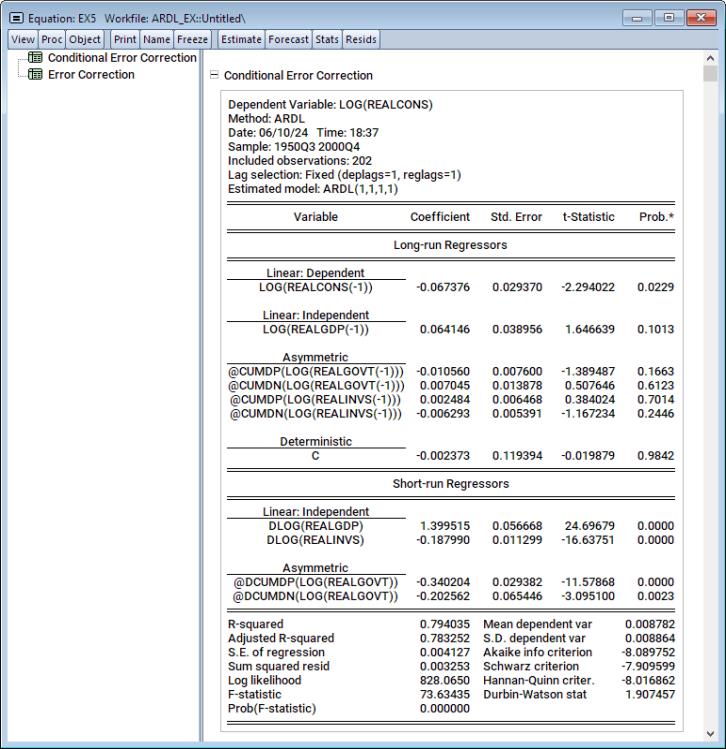Viewport: 726px width, 749px height.
Task: Click the scroll up arrow
Action: pyautogui.click(x=710, y=59)
